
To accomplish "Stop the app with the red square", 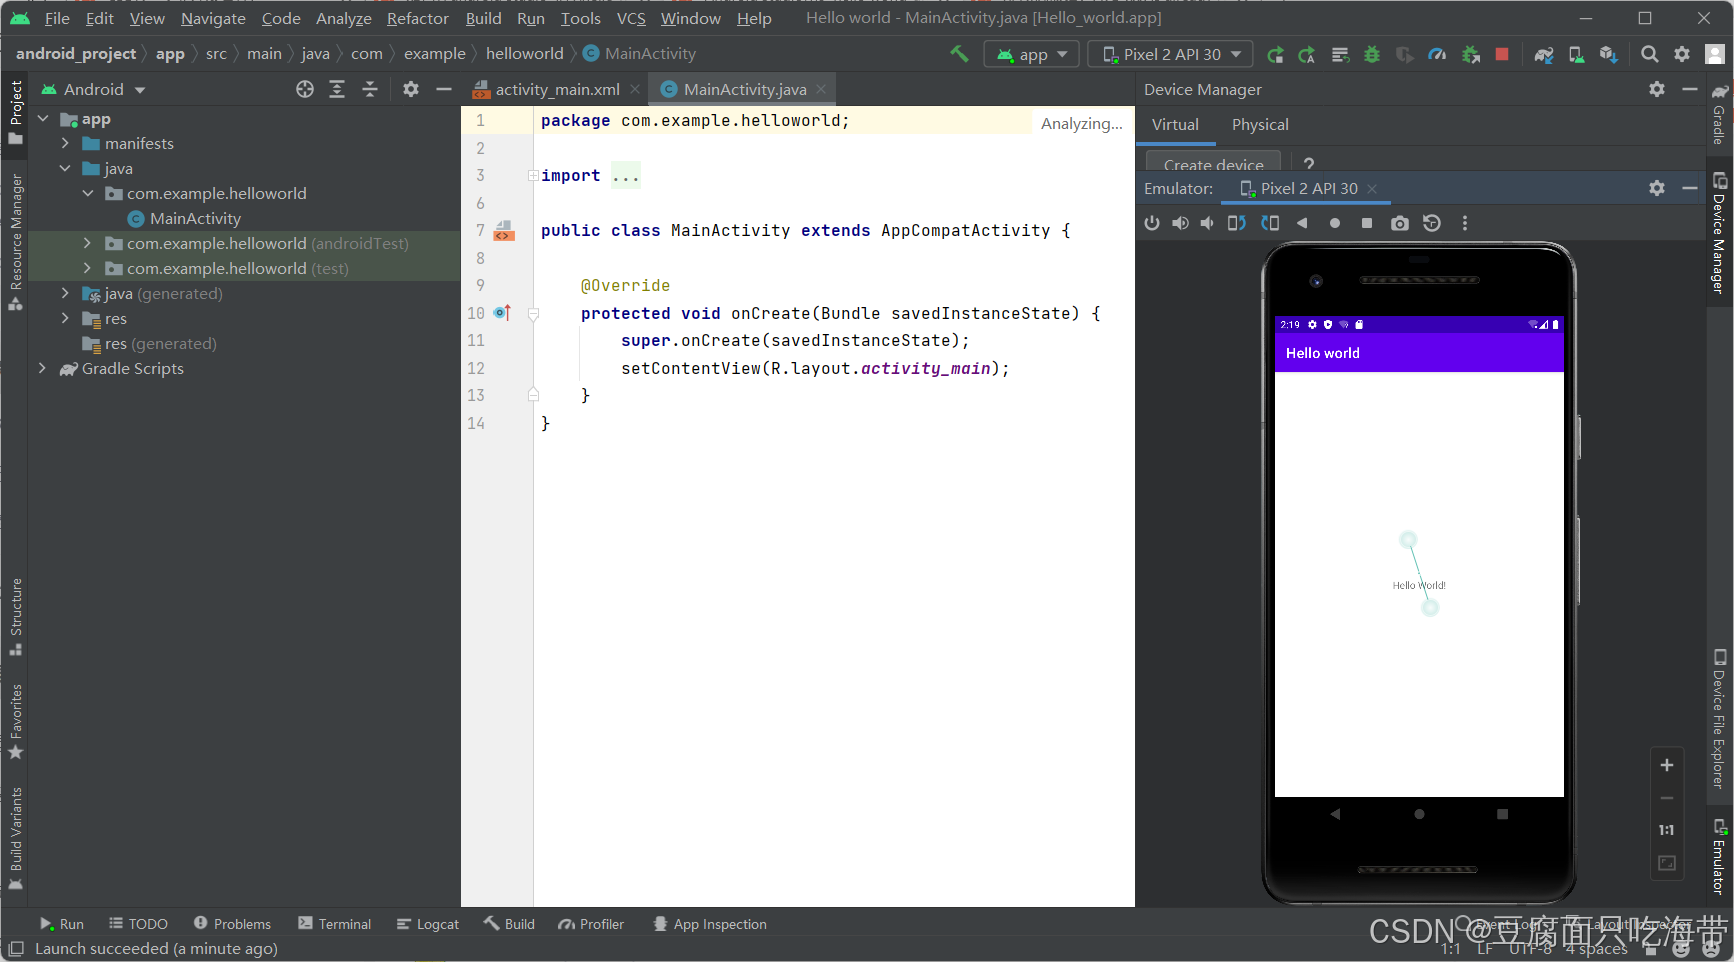I will 1502,54.
